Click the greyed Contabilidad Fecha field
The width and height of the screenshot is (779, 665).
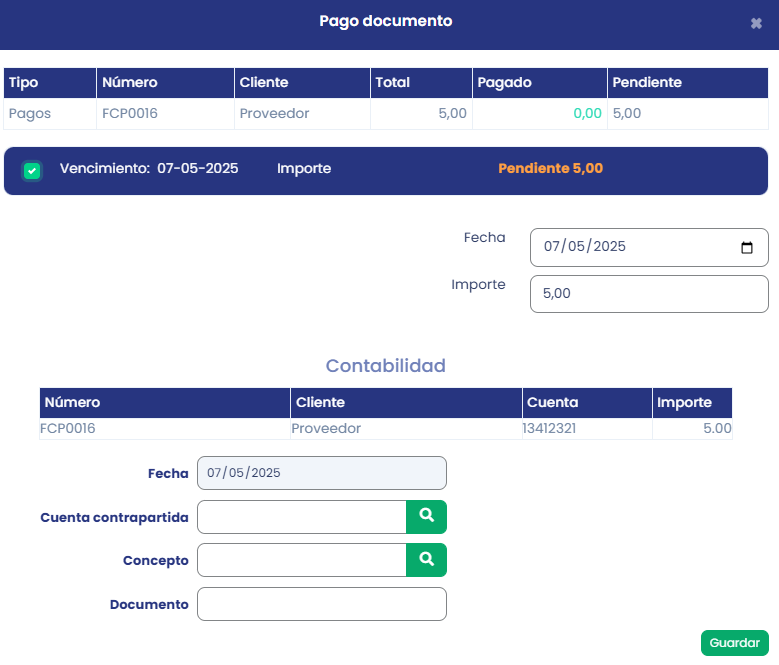click(x=321, y=473)
